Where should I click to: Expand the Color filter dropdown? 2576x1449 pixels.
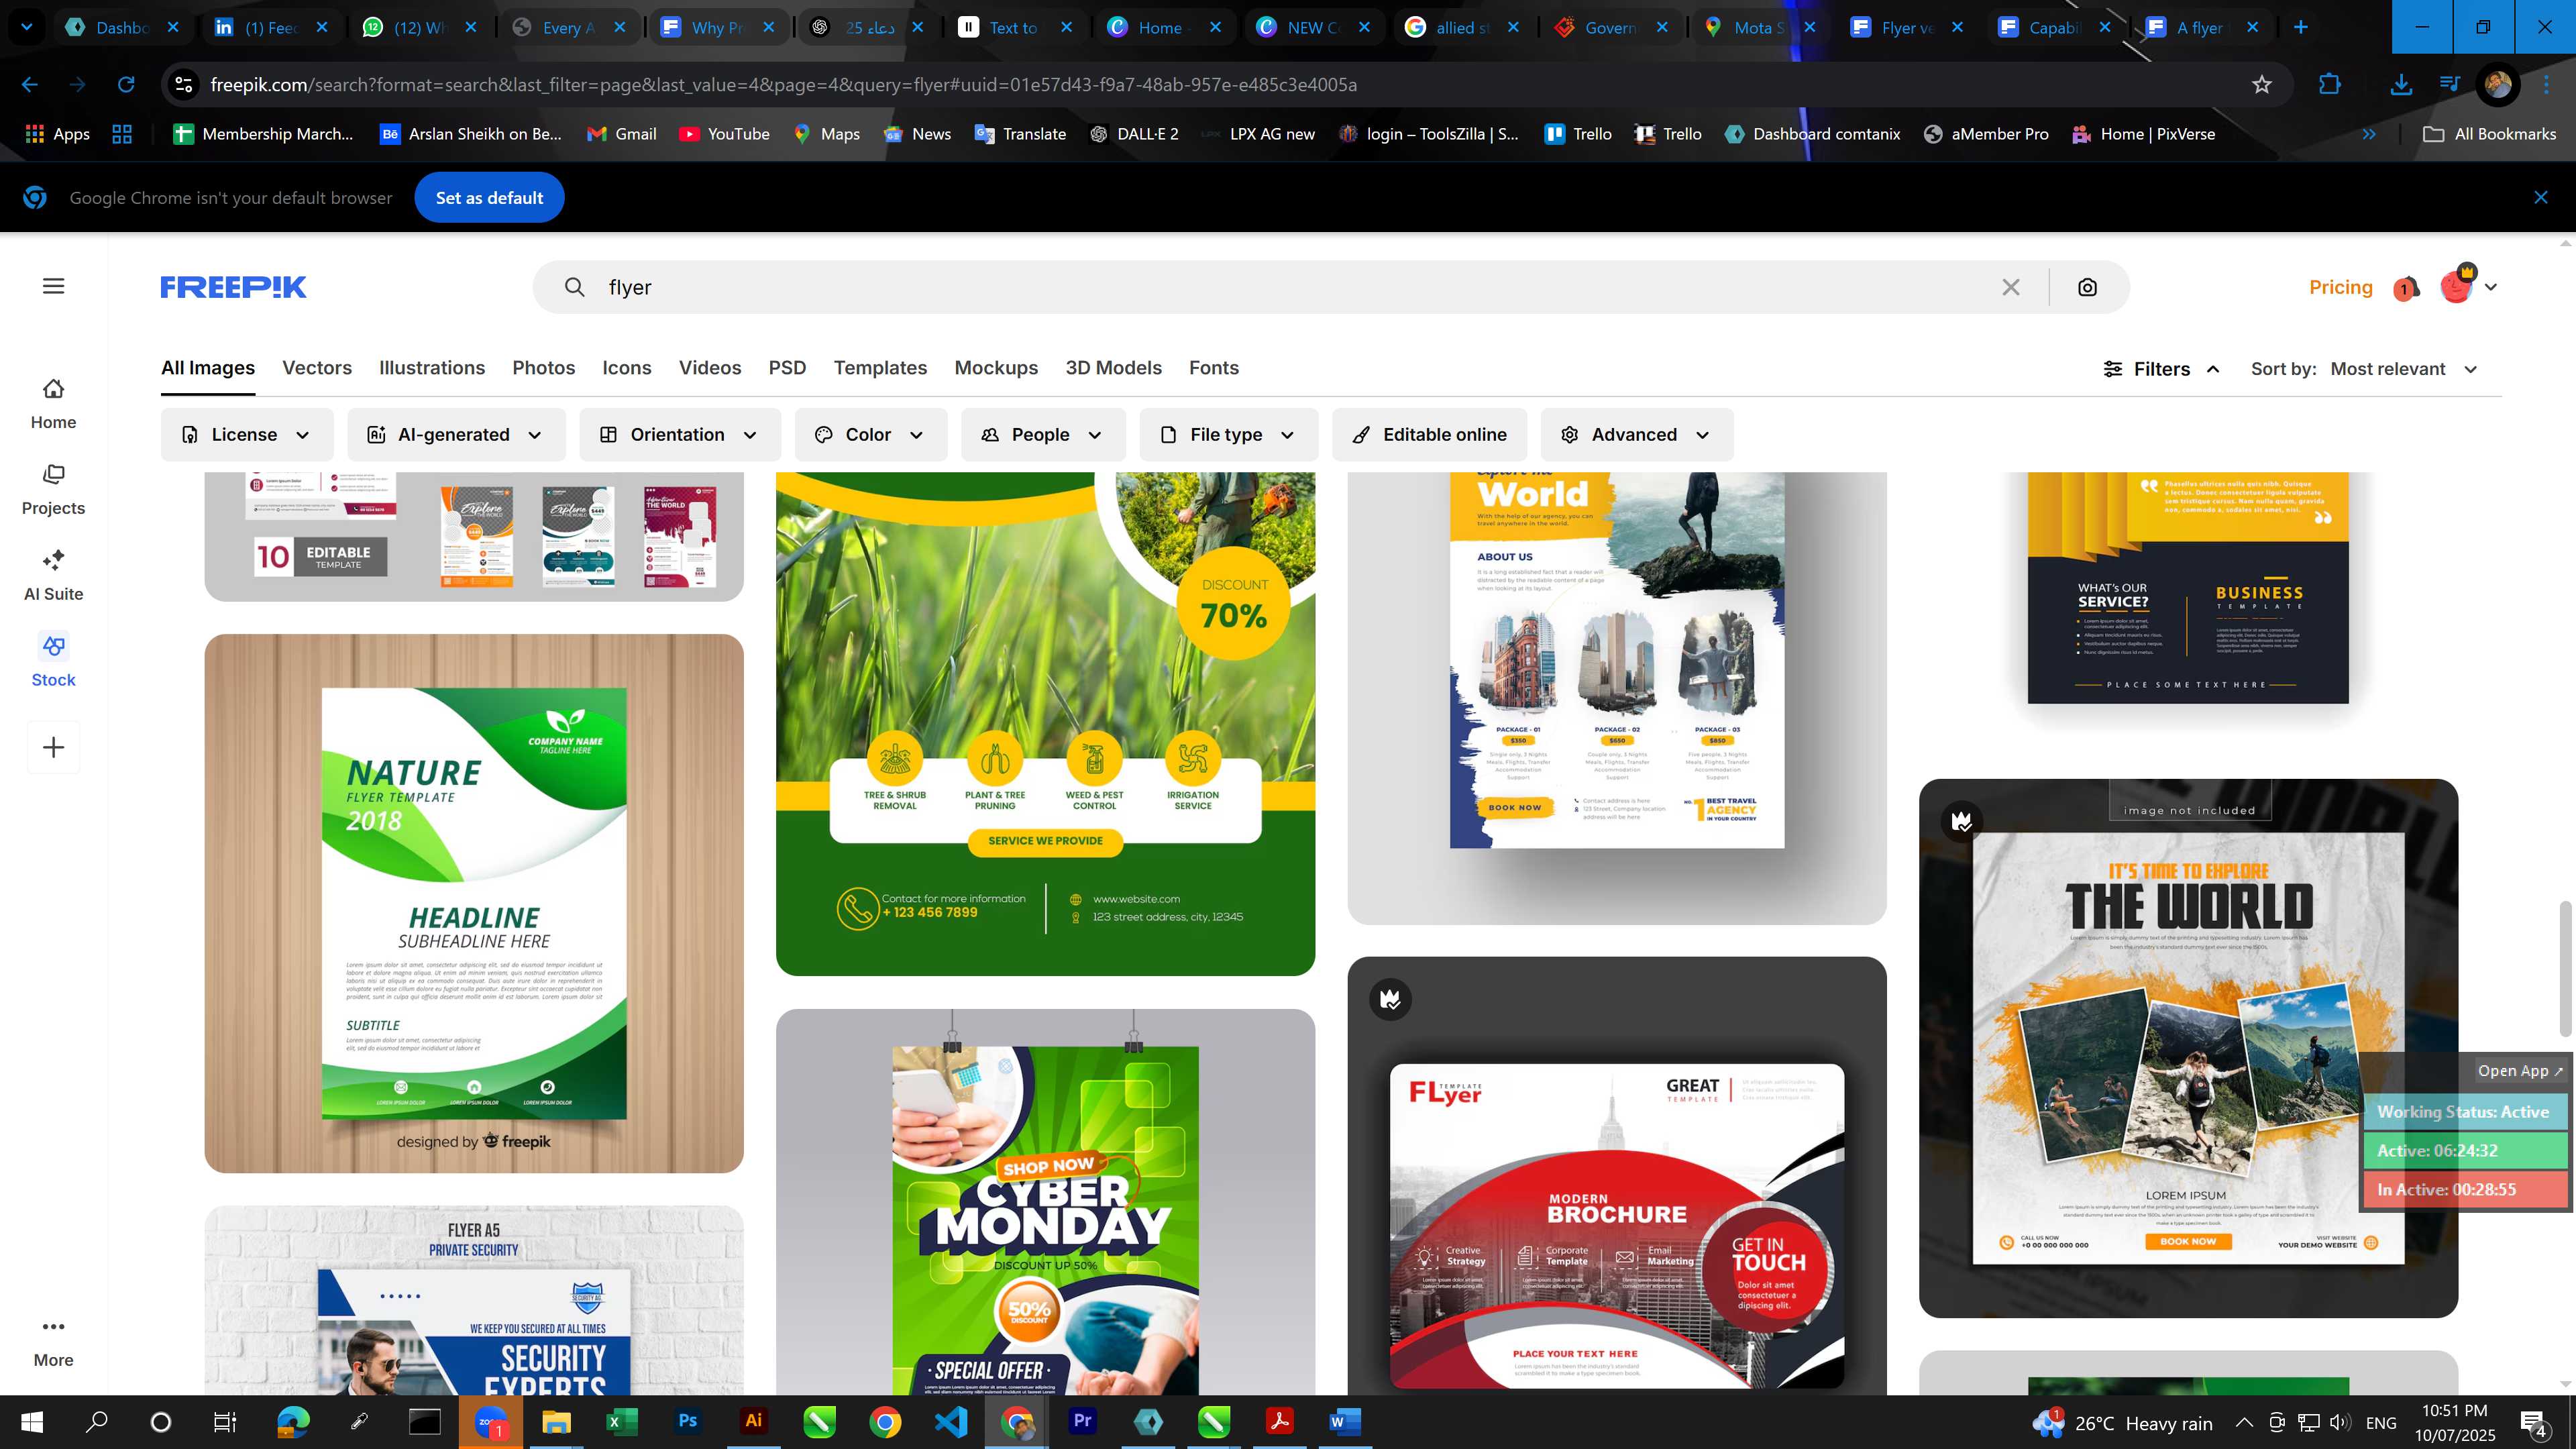coord(870,435)
